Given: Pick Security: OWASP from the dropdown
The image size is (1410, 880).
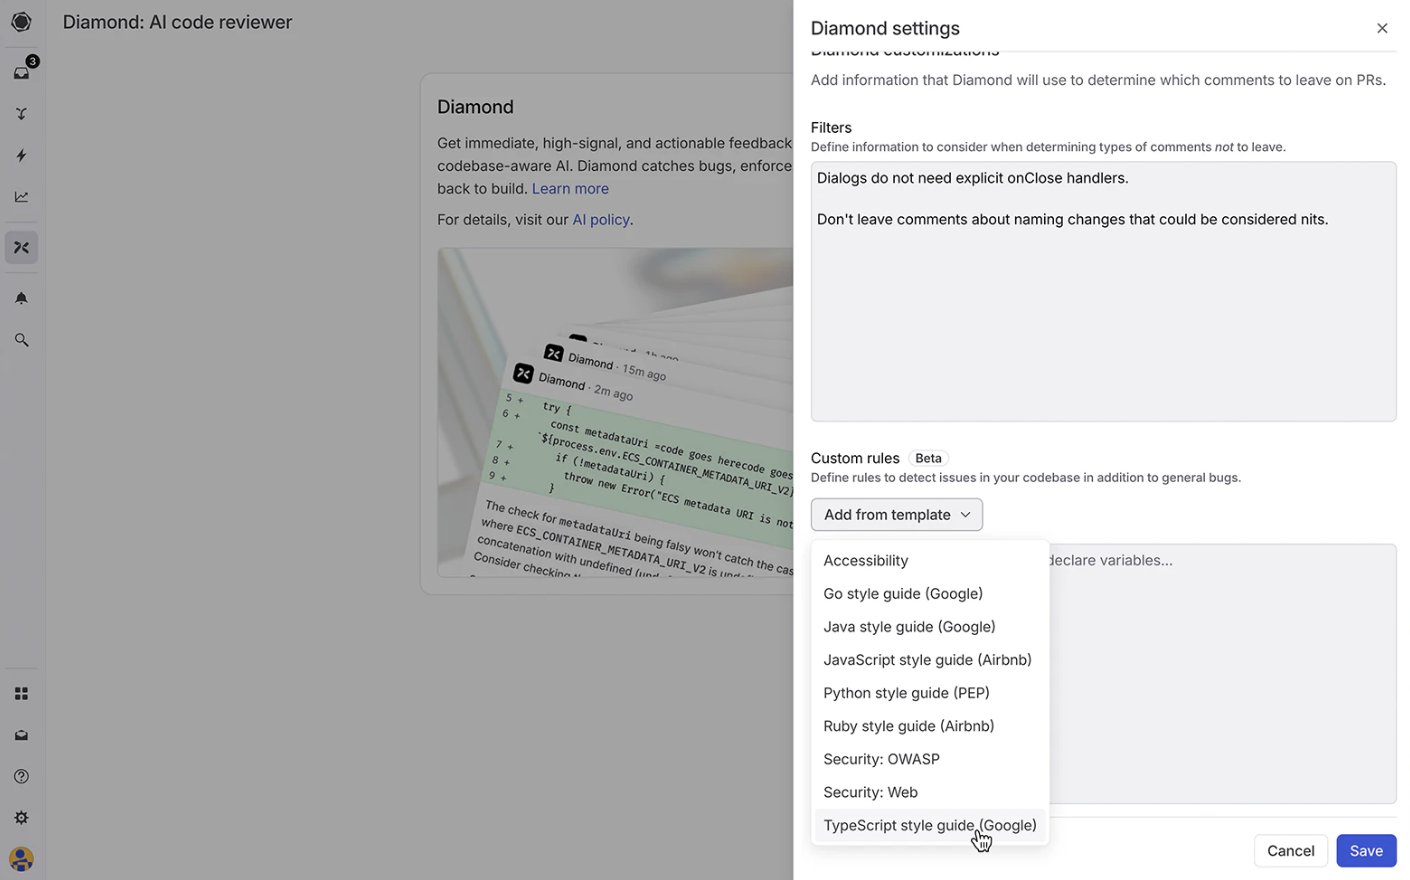Looking at the screenshot, I should pyautogui.click(x=881, y=759).
